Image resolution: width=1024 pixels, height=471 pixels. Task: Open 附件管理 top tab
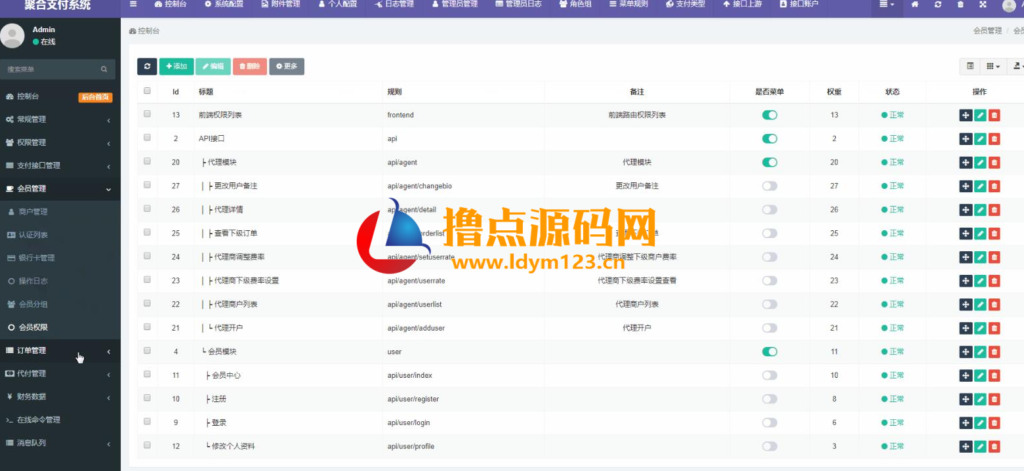tap(281, 4)
